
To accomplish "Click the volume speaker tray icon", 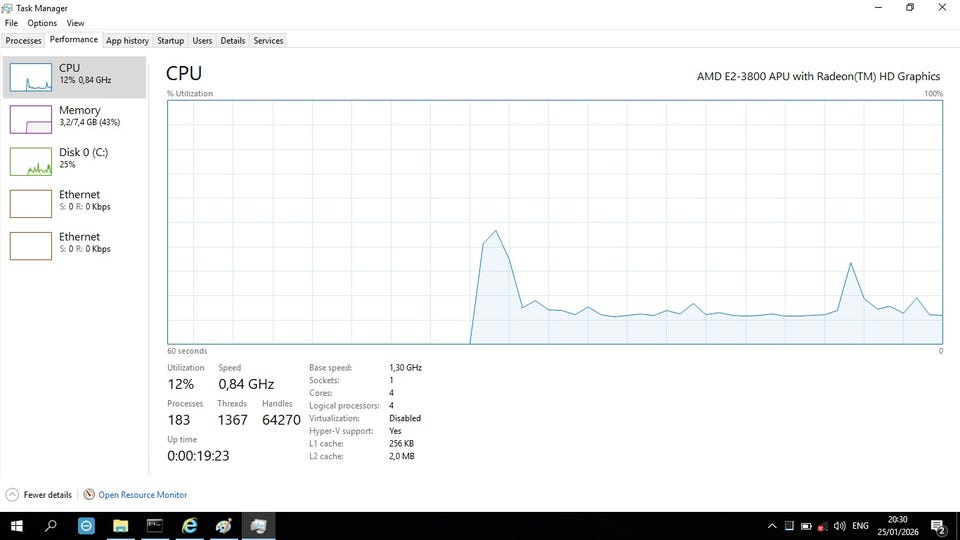I will point(839,526).
